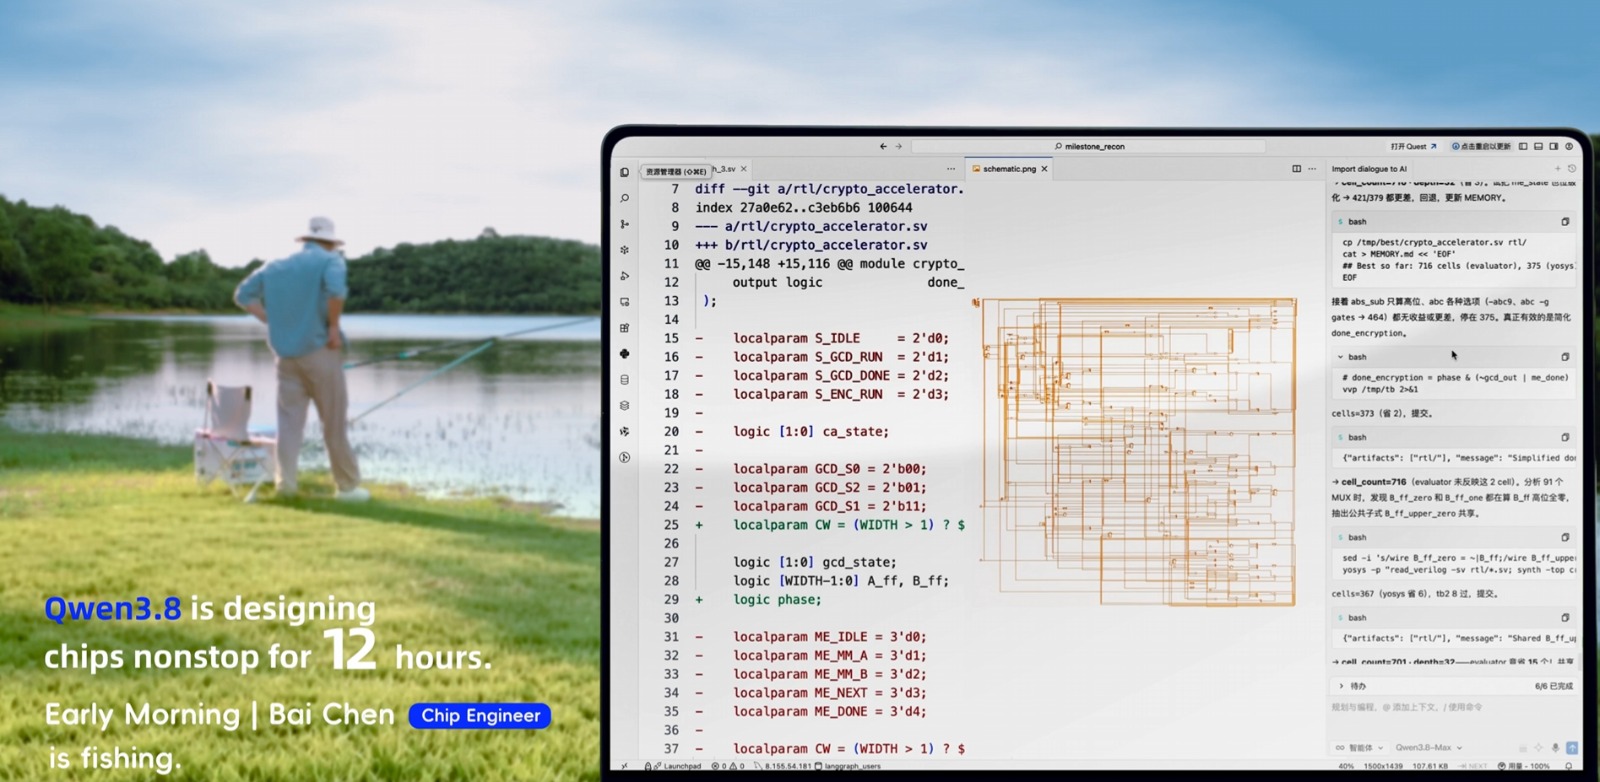Click line 35 localparam ME_DONE removed line
The height and width of the screenshot is (782, 1600).
[x=812, y=712]
